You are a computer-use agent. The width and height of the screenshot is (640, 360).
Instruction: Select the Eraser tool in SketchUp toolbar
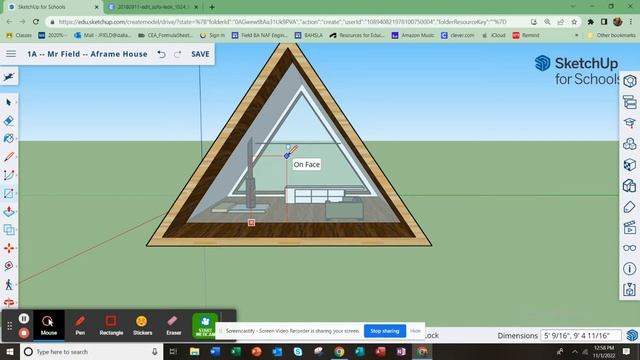(9, 120)
